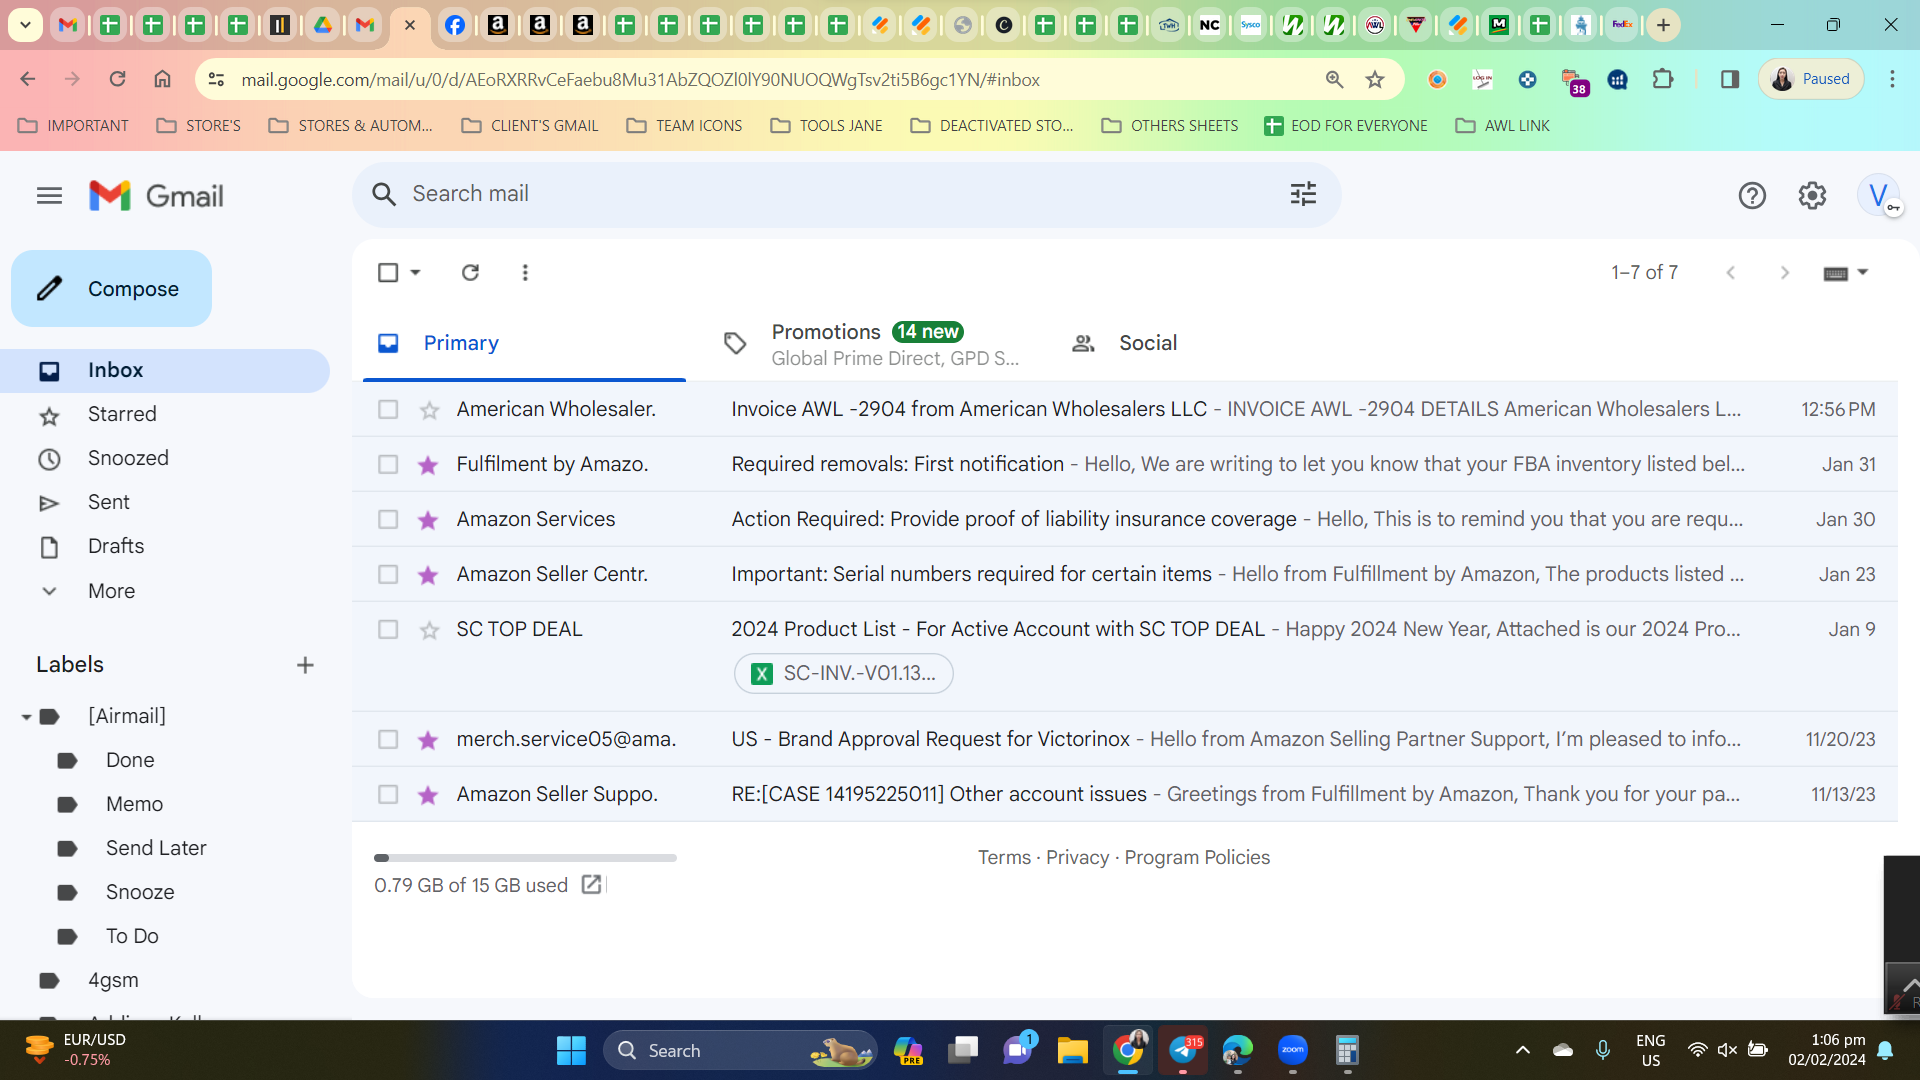This screenshot has width=1920, height=1080.
Task: Click the Search mail field
Action: click(x=845, y=194)
